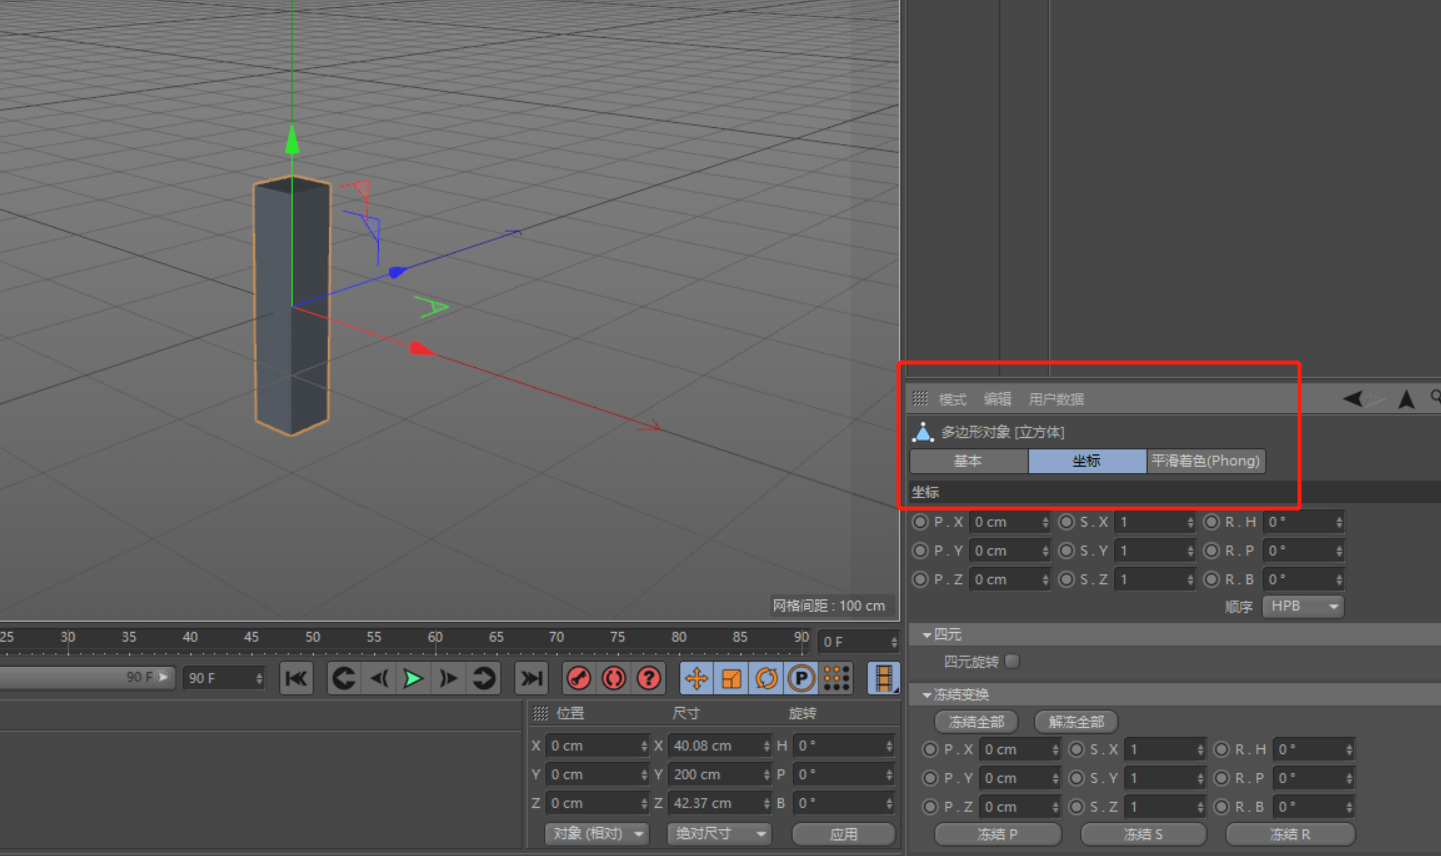Go to the previous keyframe
Screen dimensions: 1441x856
(x=343, y=678)
